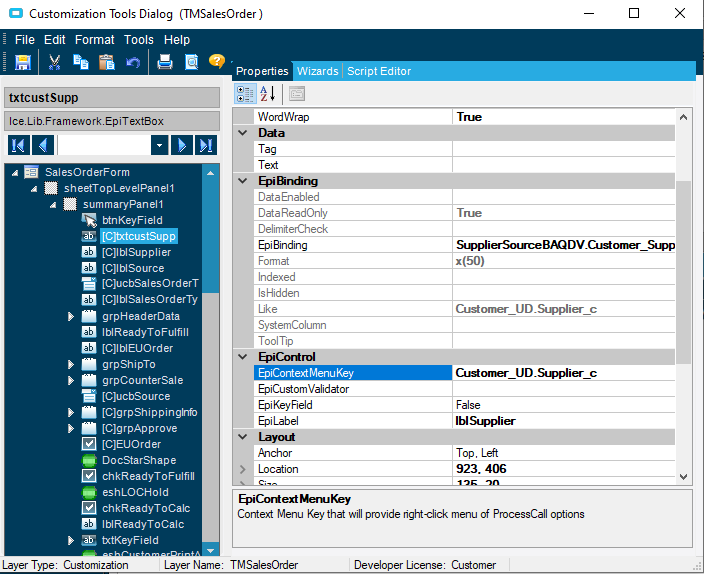Image resolution: width=704 pixels, height=574 pixels.
Task: Click the EpiBinding property value field
Action: 564,245
